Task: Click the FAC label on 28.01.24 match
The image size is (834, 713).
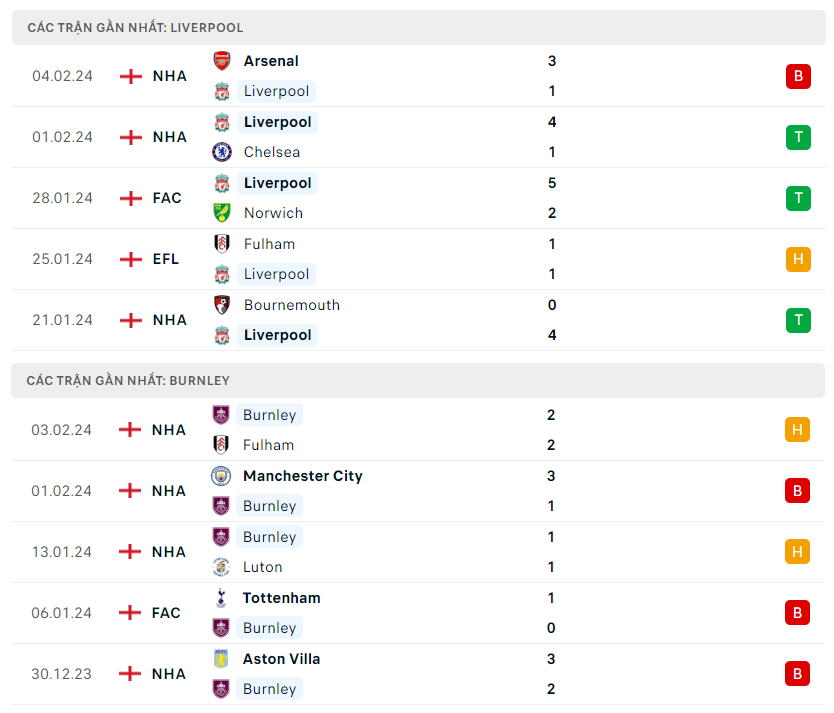Action: coord(167,198)
